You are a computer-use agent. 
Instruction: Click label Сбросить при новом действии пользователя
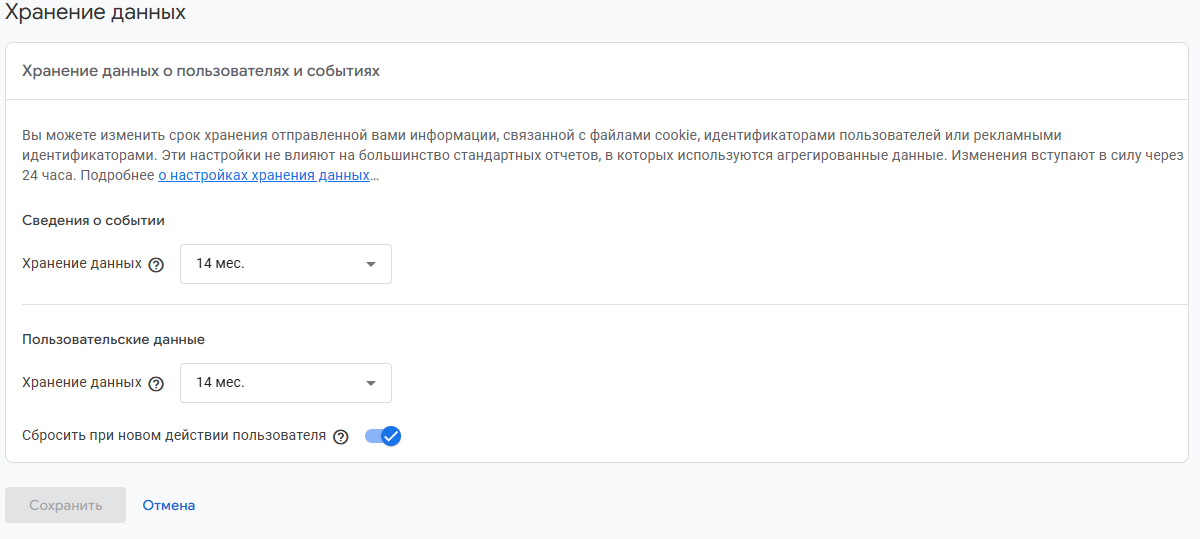(174, 436)
